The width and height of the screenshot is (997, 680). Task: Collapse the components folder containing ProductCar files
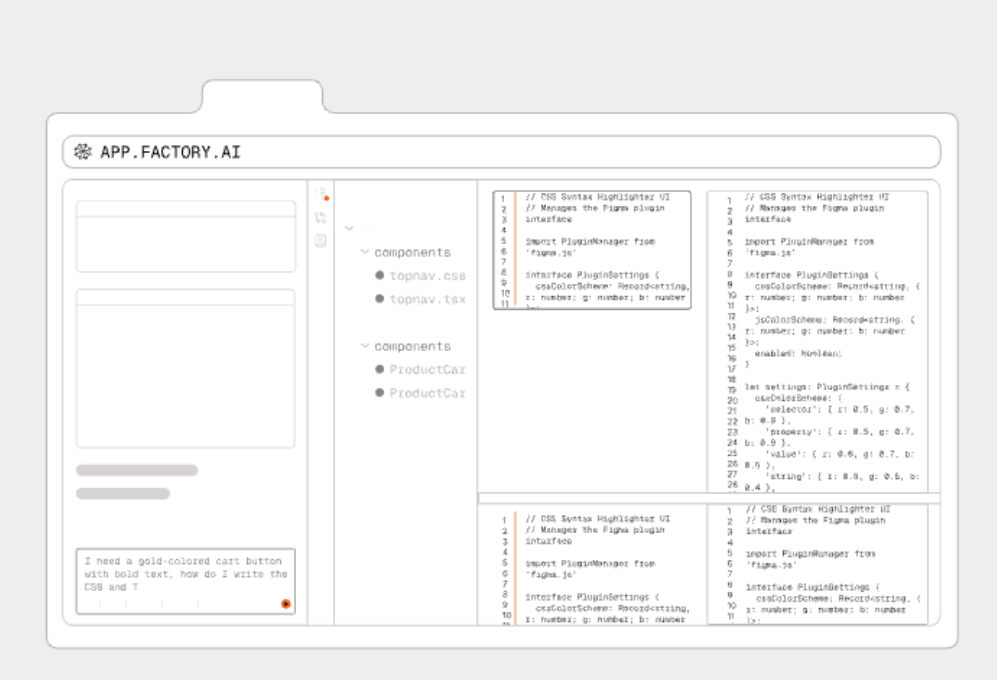click(x=365, y=346)
